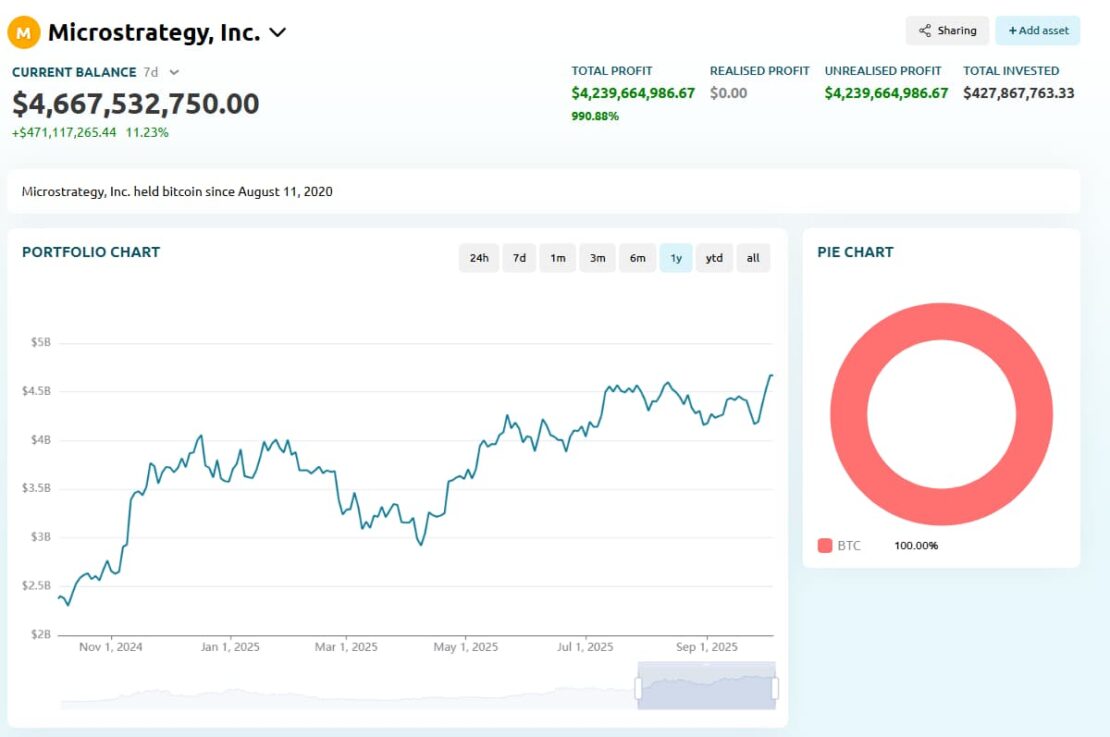Click the BTC label in pie legend
The width and height of the screenshot is (1110, 737).
[849, 546]
